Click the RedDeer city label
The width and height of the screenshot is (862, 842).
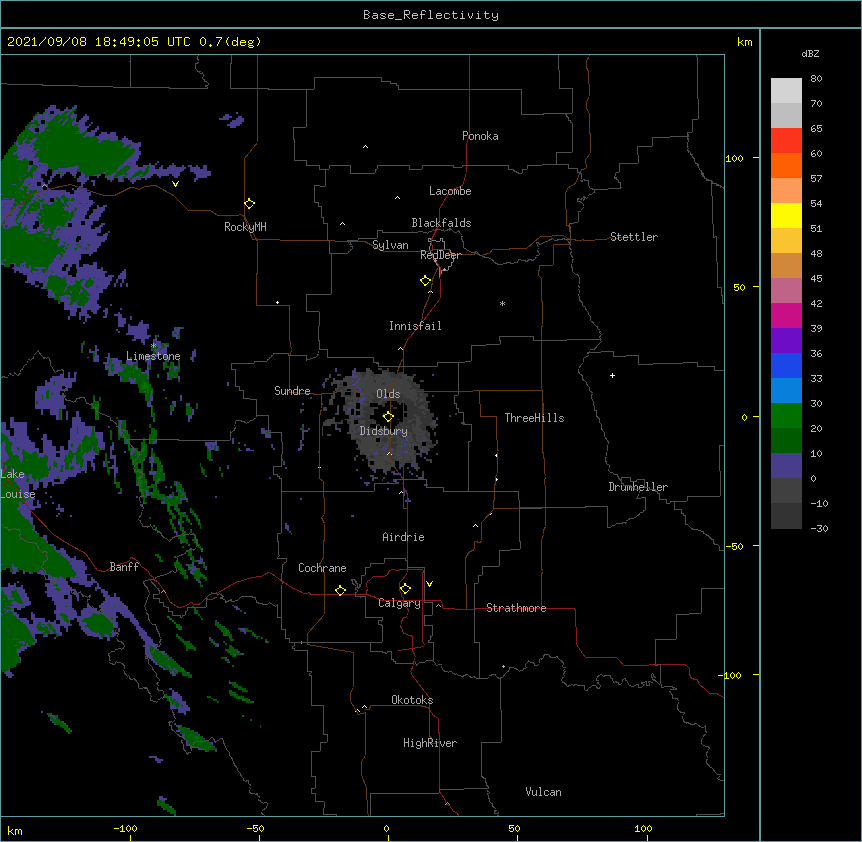click(x=440, y=255)
